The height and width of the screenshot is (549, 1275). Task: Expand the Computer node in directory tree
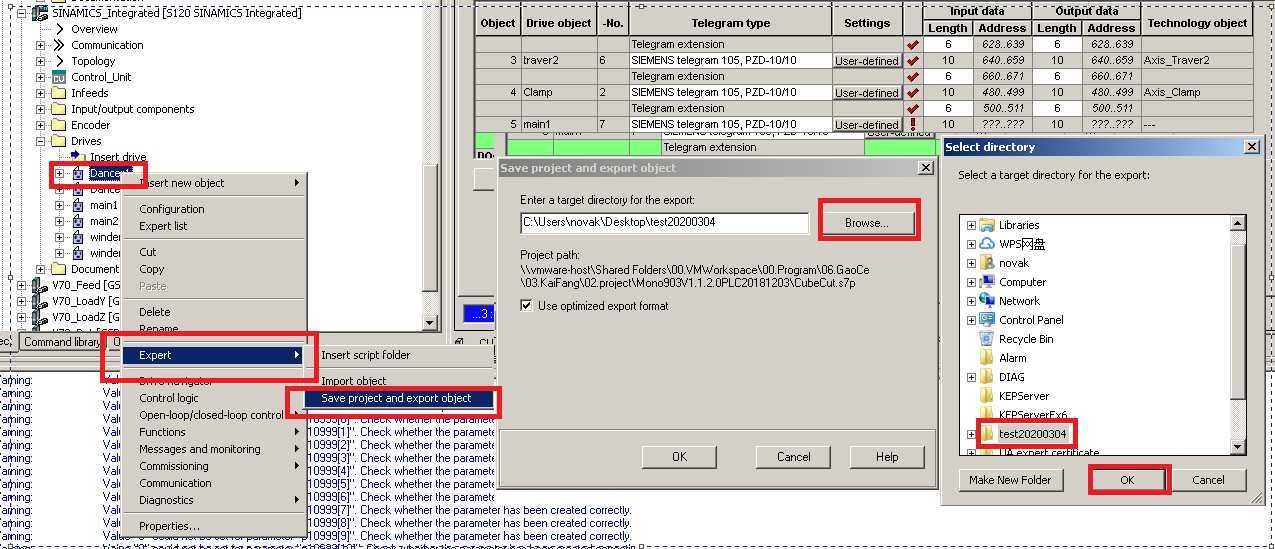pyautogui.click(x=971, y=282)
